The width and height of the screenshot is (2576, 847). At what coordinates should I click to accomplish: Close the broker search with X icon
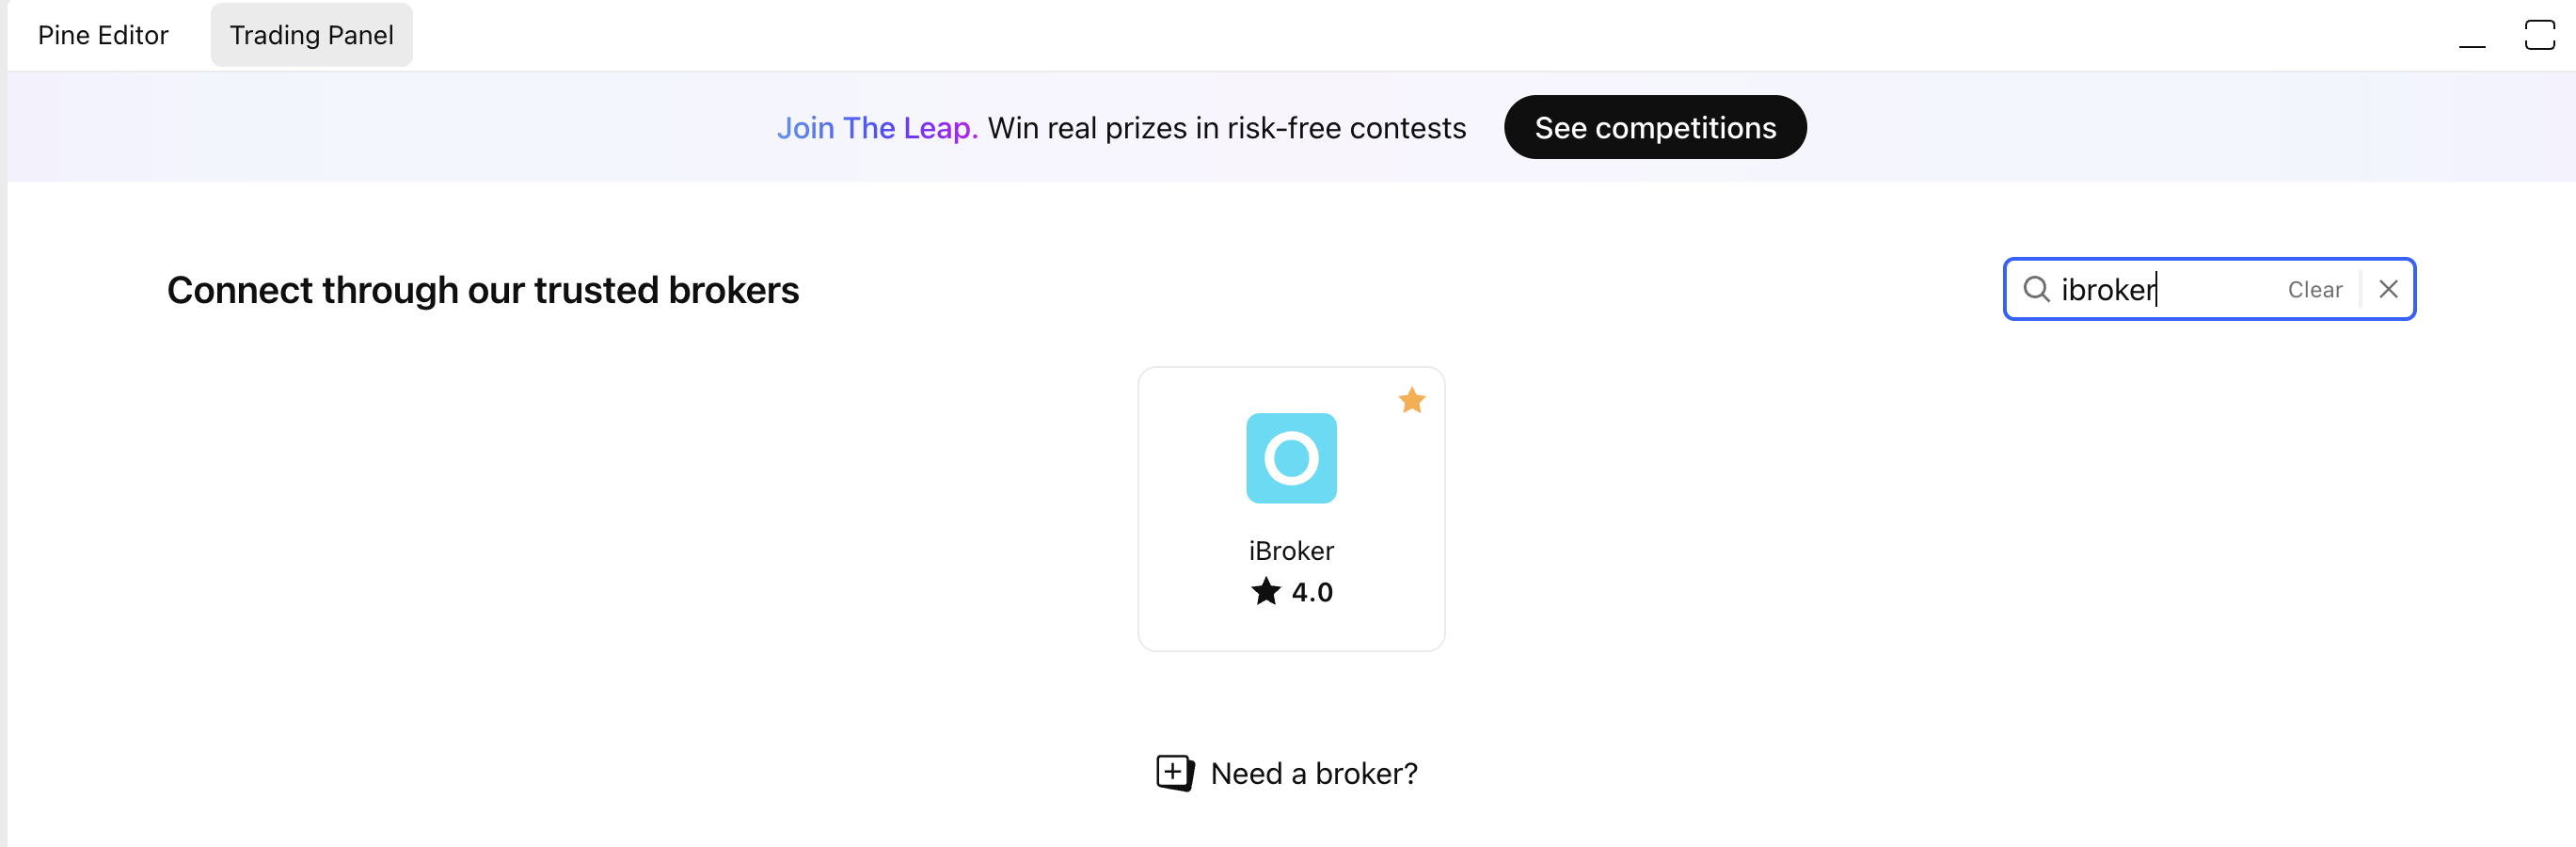point(2388,289)
